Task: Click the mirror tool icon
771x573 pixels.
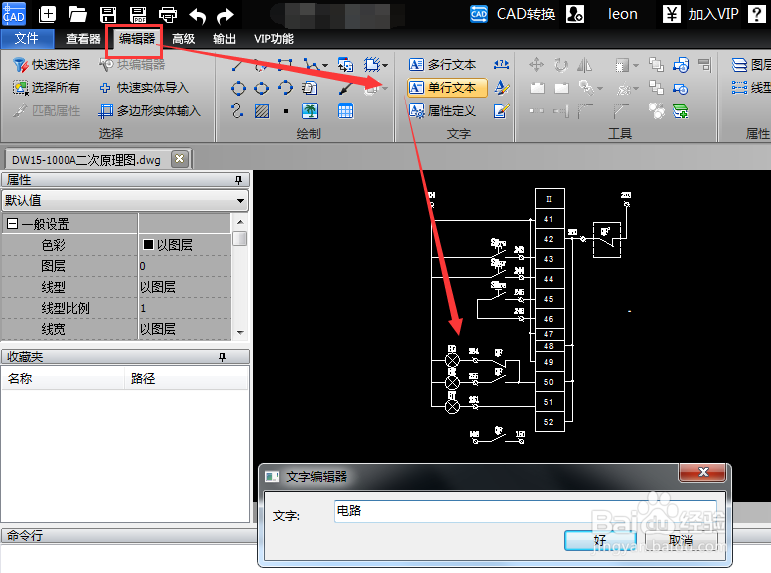Action: coord(584,64)
